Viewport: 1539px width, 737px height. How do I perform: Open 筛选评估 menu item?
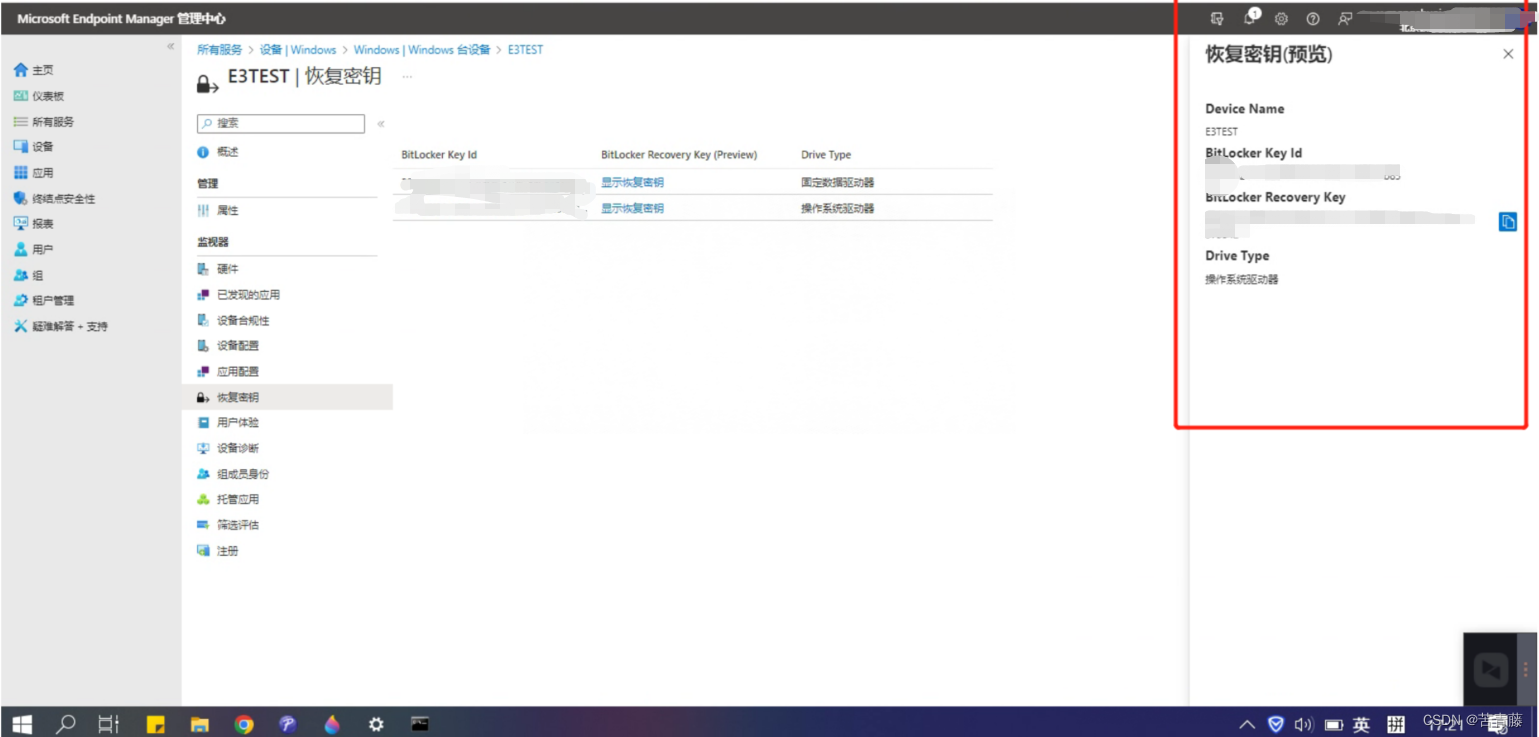point(228,525)
